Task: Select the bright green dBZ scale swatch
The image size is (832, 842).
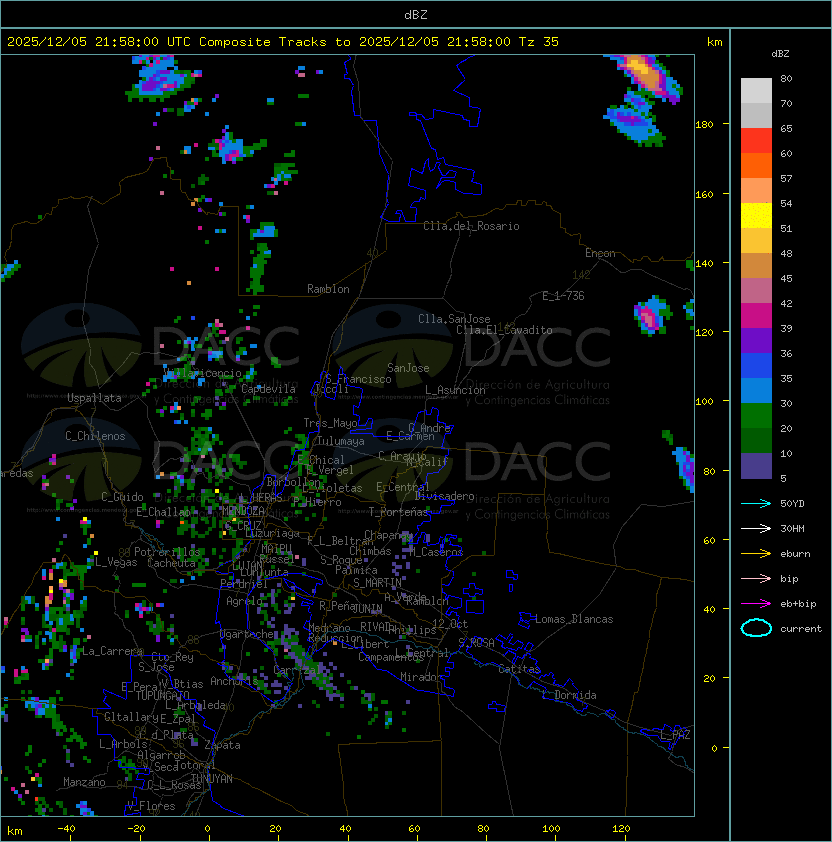Action: (x=756, y=416)
